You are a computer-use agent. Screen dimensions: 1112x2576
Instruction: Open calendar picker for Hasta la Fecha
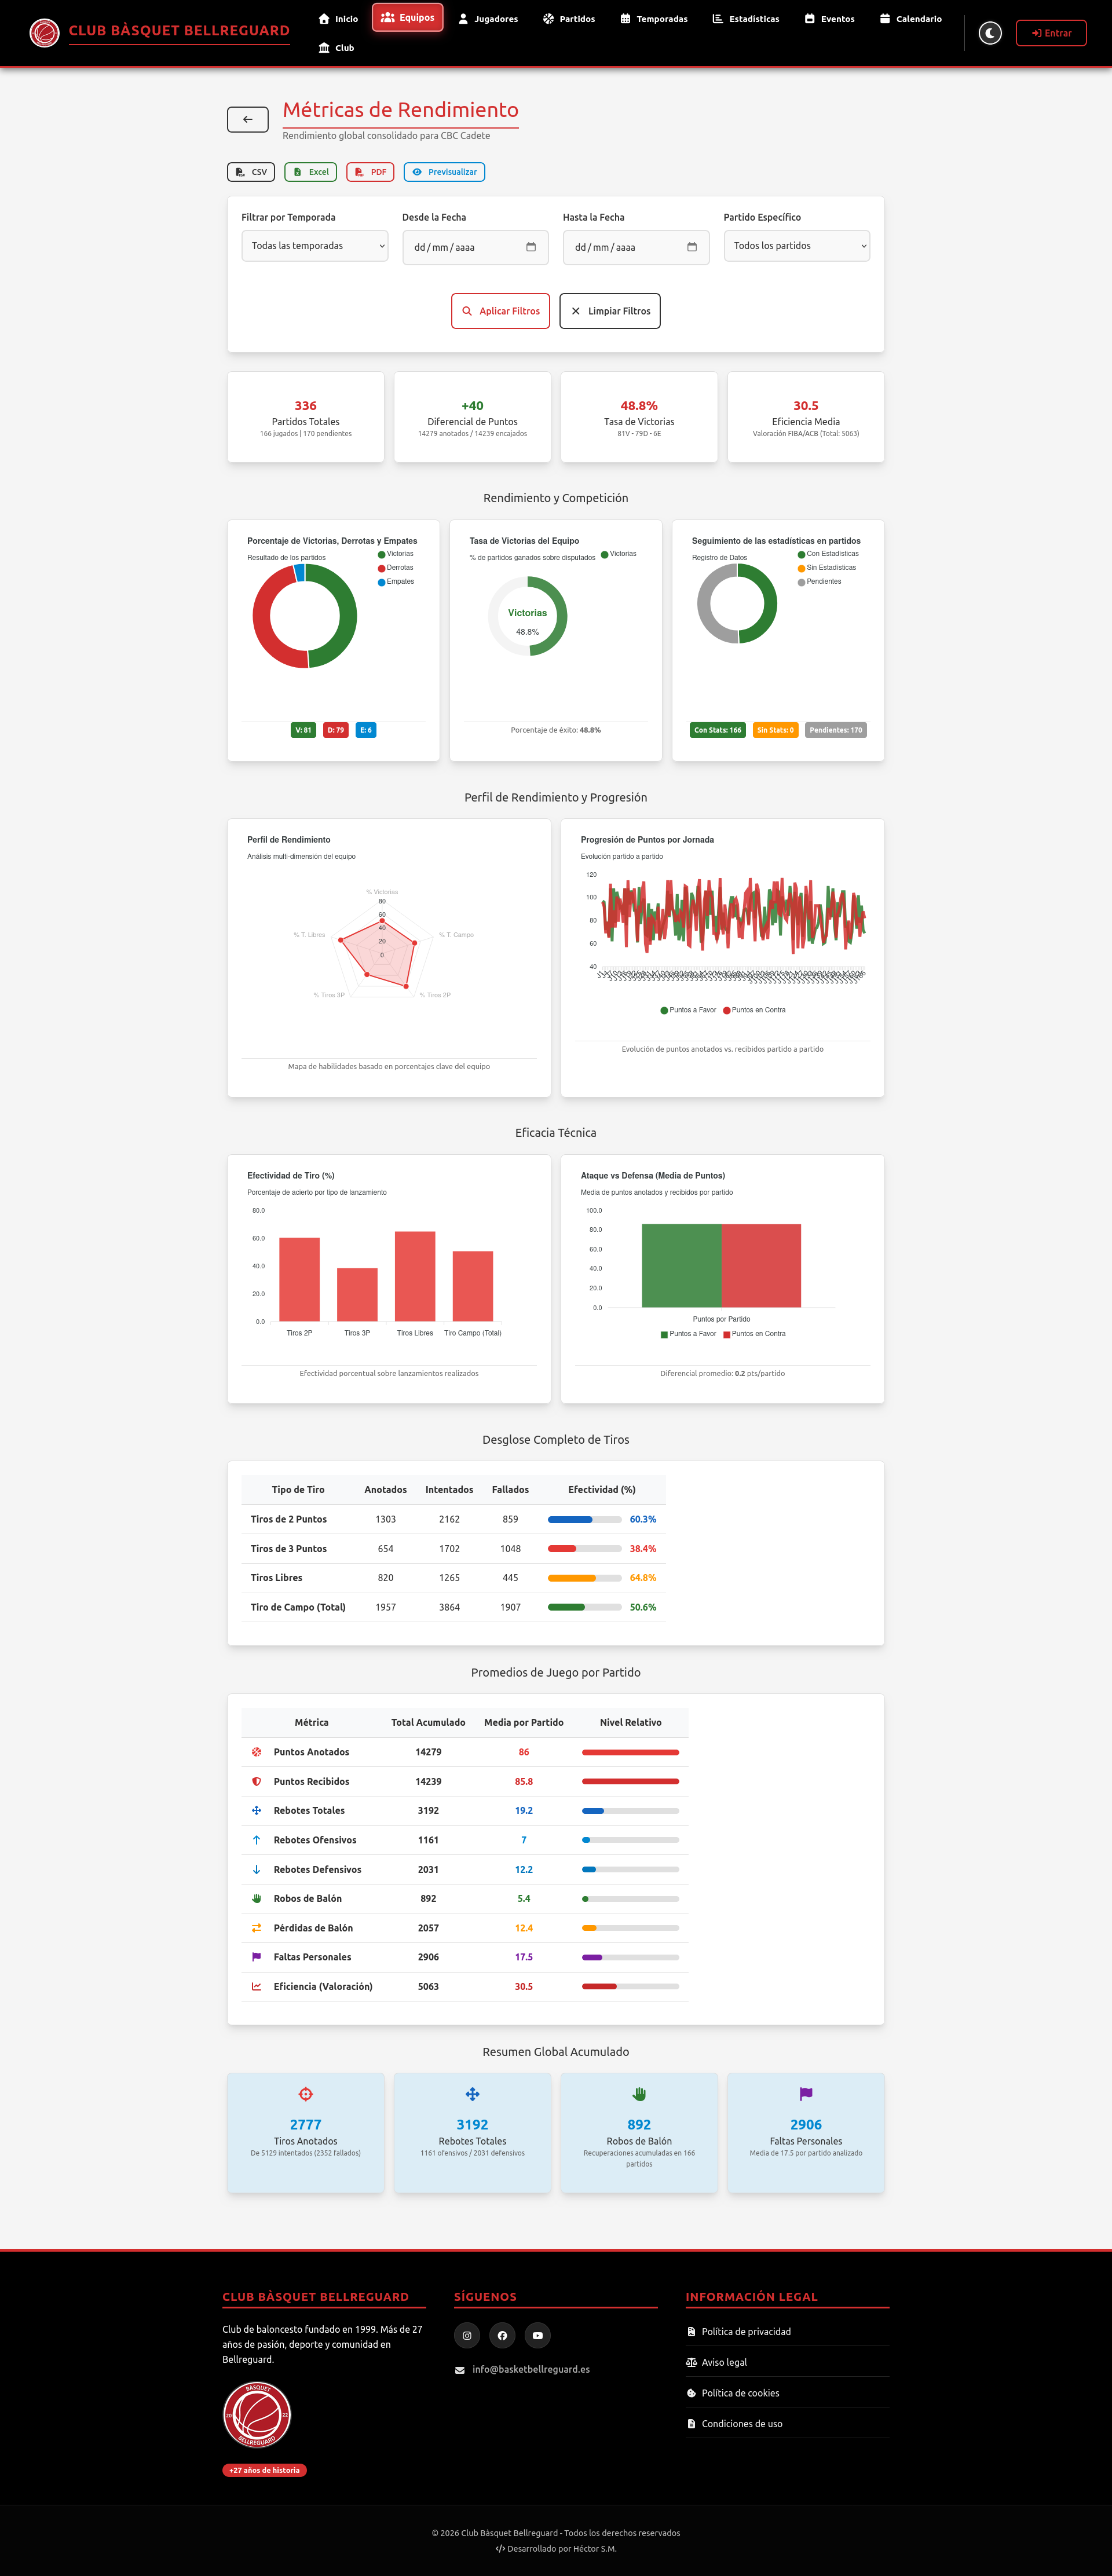click(x=692, y=247)
